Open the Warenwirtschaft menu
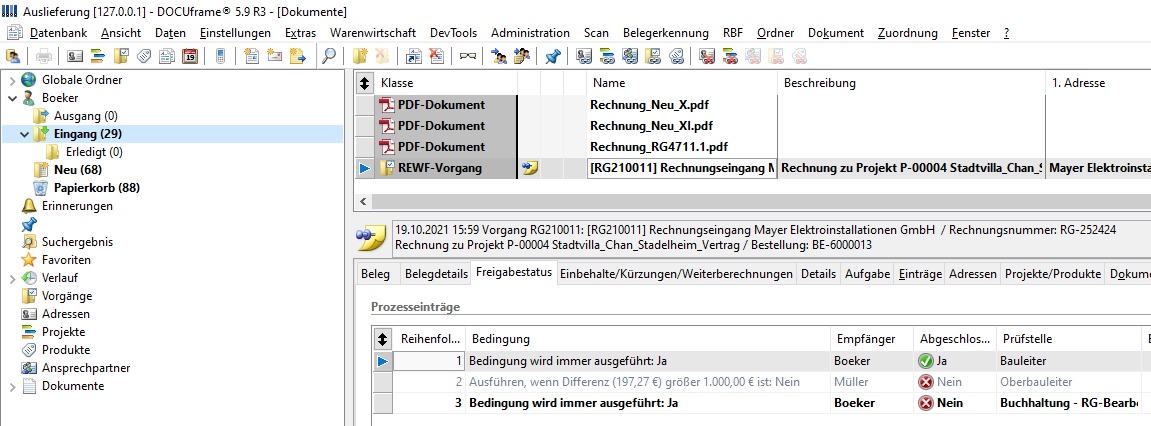 pyautogui.click(x=373, y=33)
